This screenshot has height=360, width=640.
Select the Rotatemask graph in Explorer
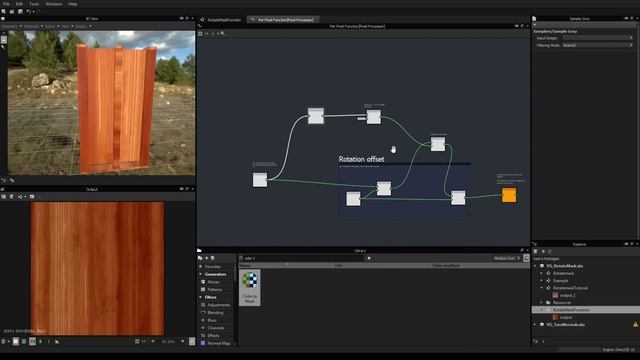point(563,273)
